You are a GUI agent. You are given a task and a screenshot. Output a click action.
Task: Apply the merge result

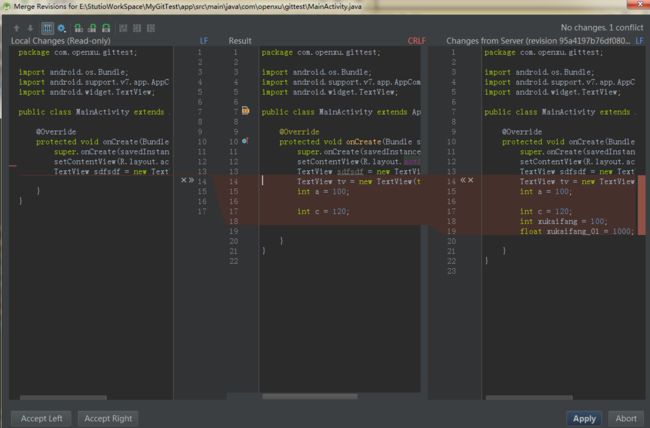(585, 418)
